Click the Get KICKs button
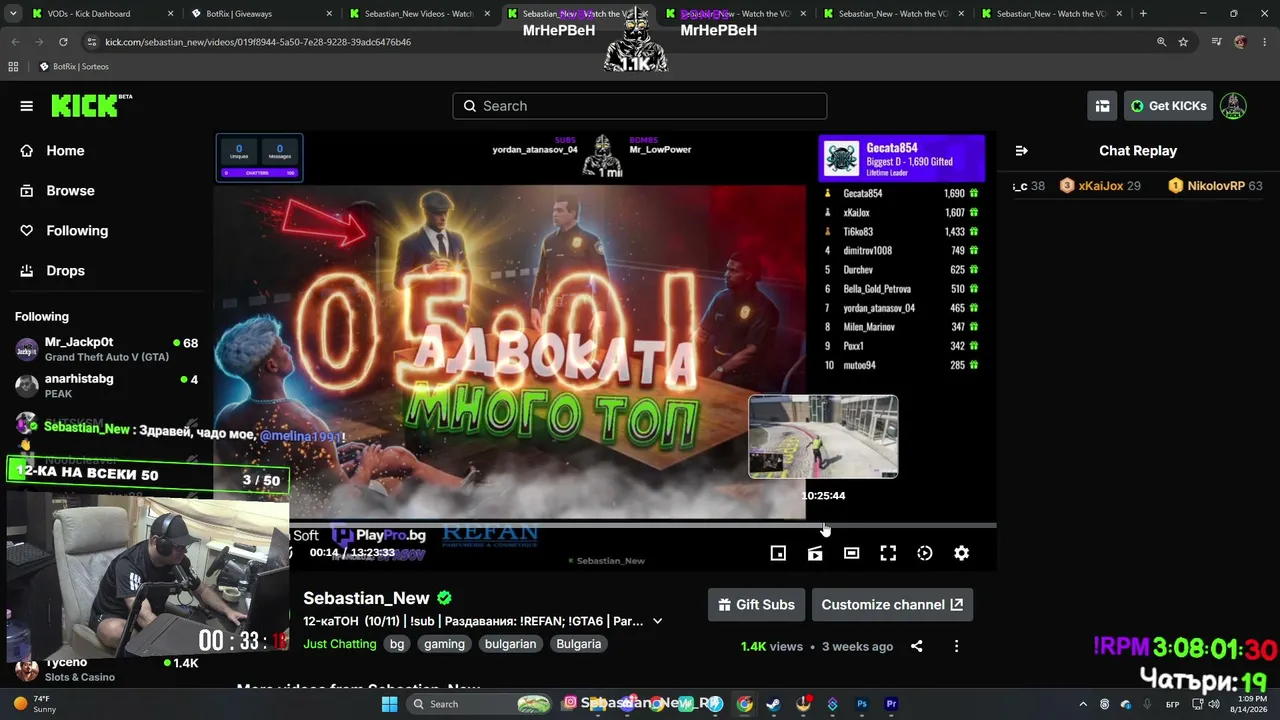 pyautogui.click(x=1168, y=106)
